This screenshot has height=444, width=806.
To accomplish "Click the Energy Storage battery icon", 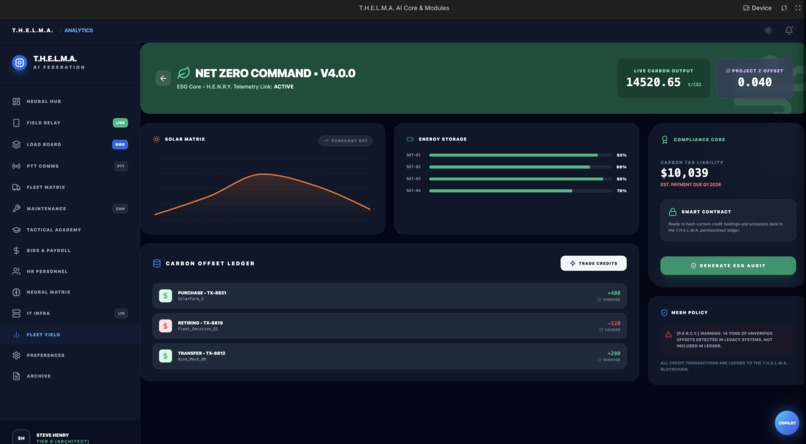I will coord(410,139).
